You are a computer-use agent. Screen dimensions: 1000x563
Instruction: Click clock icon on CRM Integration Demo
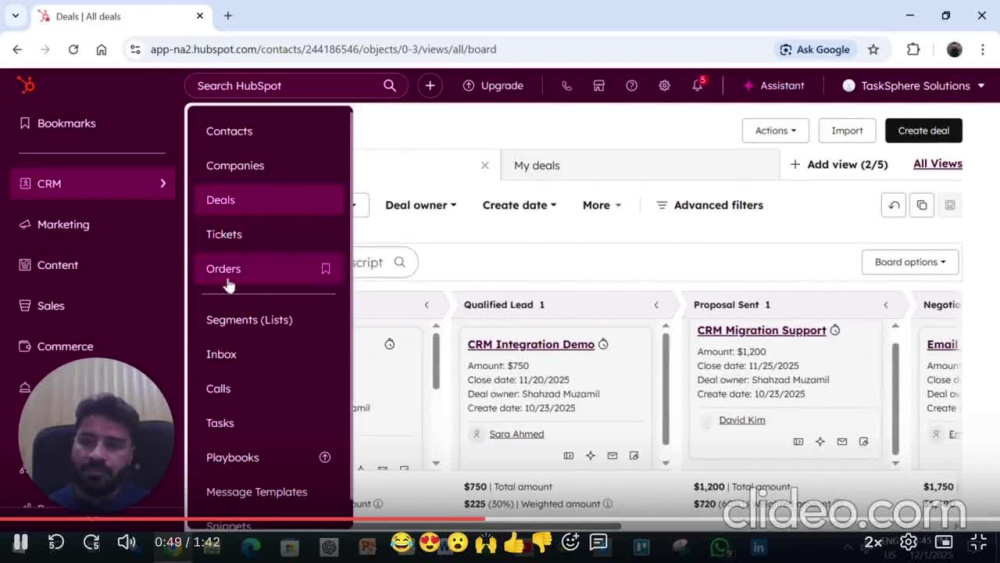[603, 344]
